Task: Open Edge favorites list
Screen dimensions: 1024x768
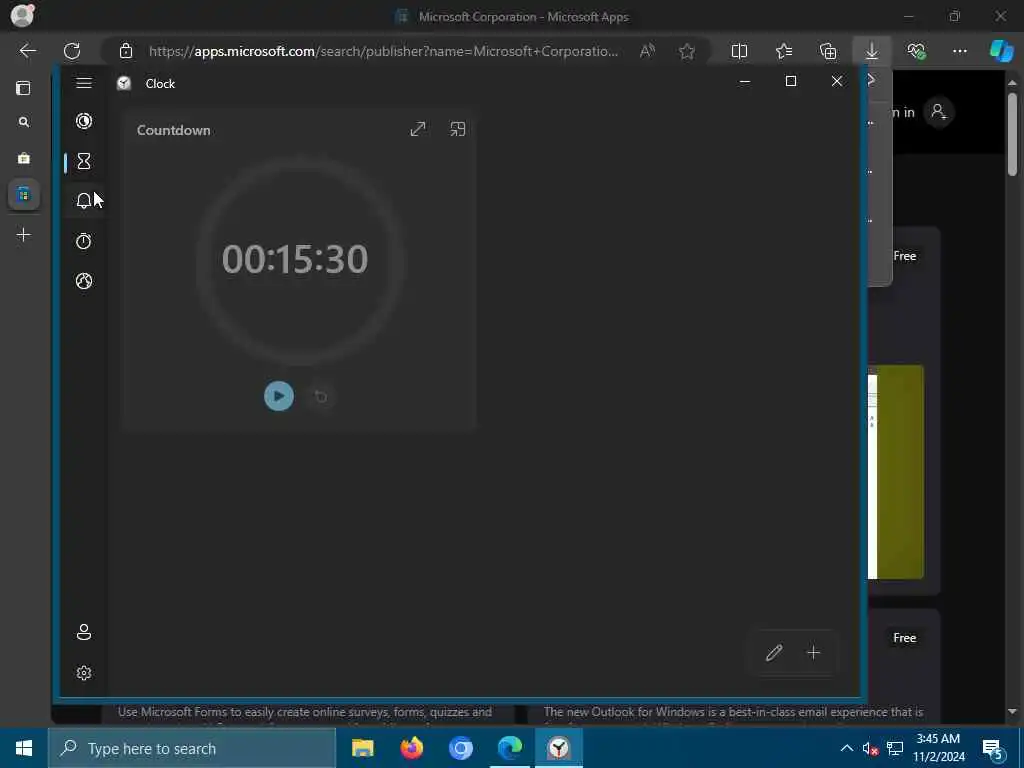Action: pyautogui.click(x=784, y=51)
